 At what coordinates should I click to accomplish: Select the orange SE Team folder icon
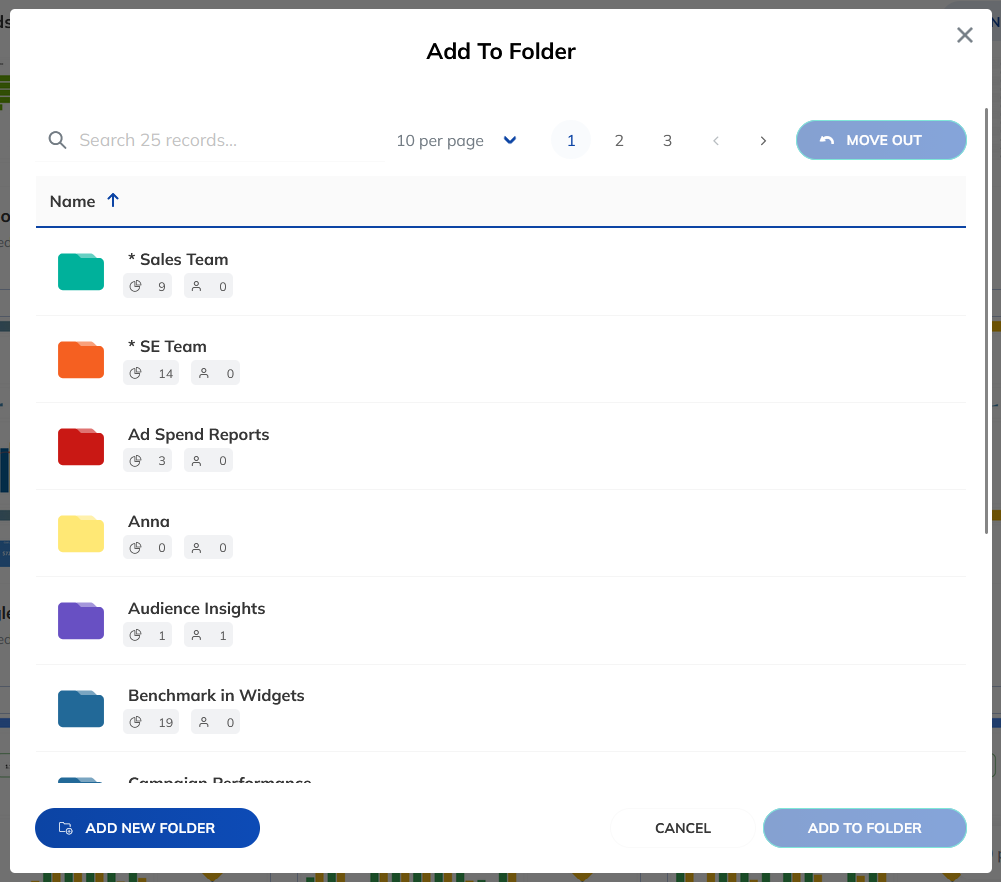(x=81, y=359)
